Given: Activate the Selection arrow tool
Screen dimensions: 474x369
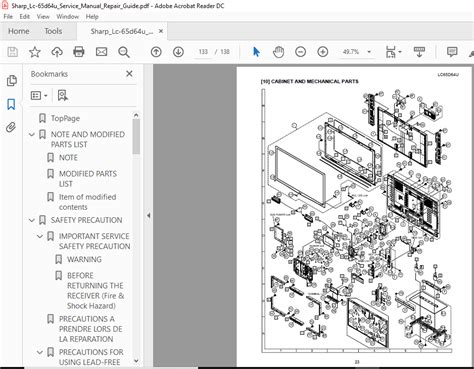Looking at the screenshot, I should point(256,52).
